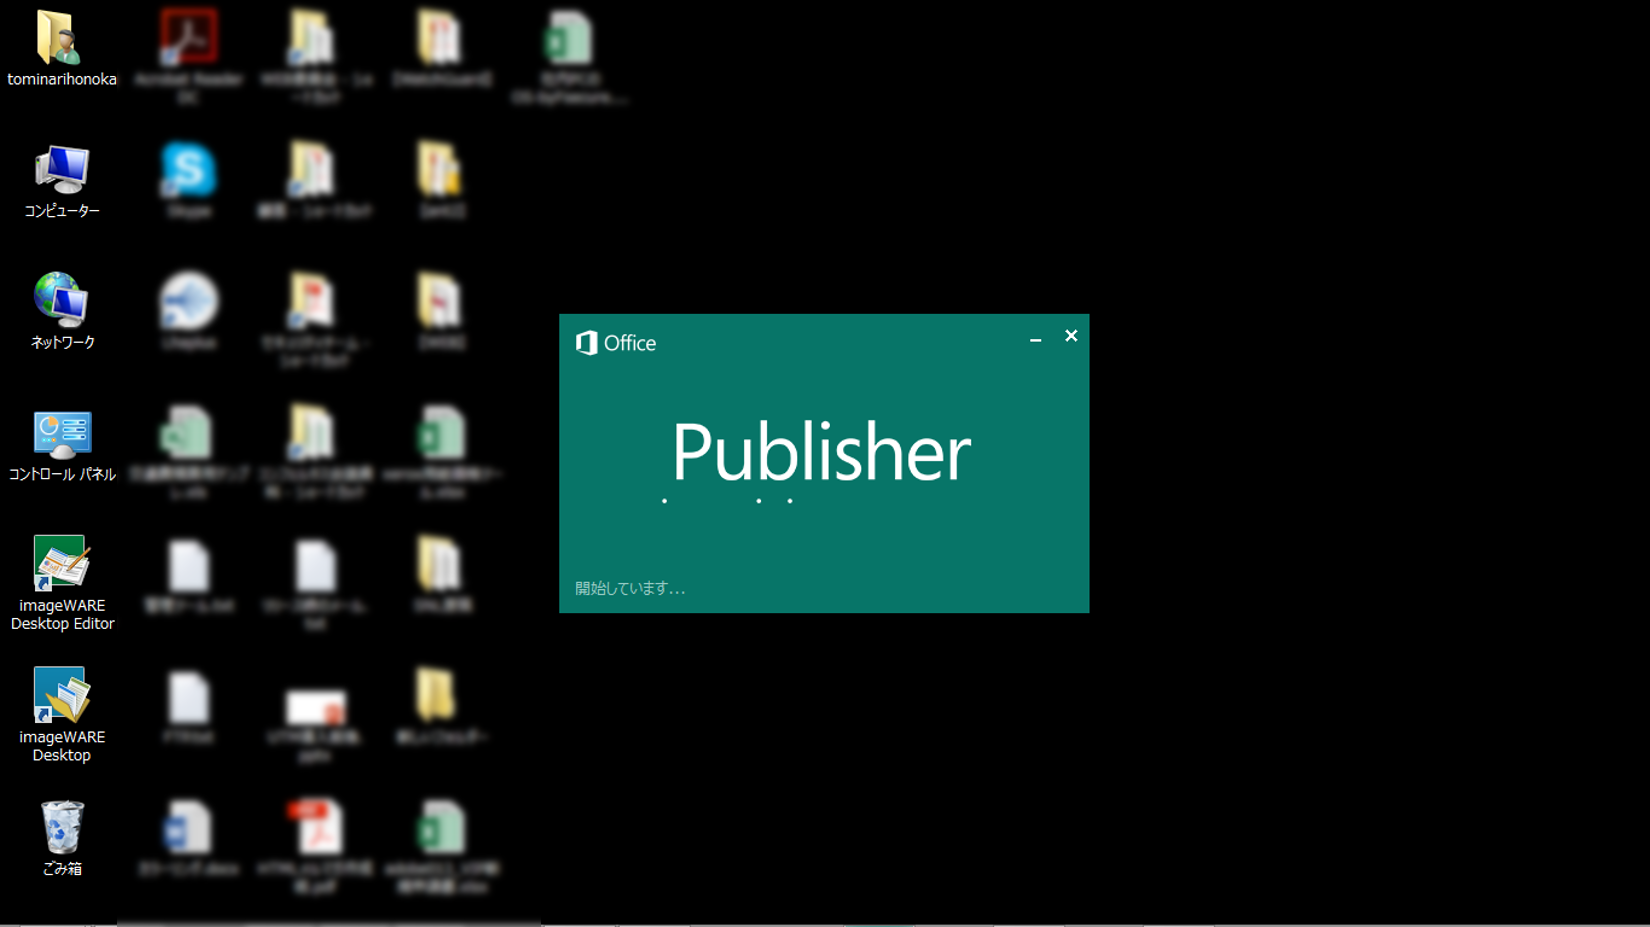The image size is (1650, 927).
Task: Select the コンピューター desktop icon
Action: point(61,169)
